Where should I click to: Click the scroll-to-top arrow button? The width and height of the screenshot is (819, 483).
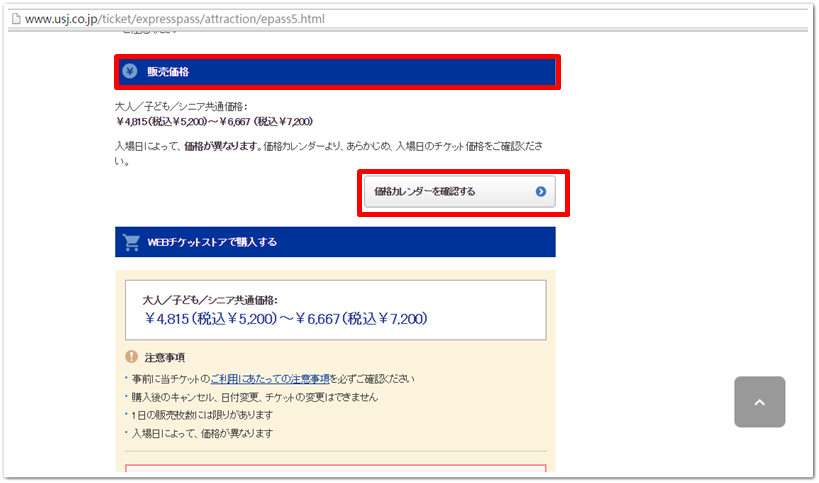(x=759, y=402)
